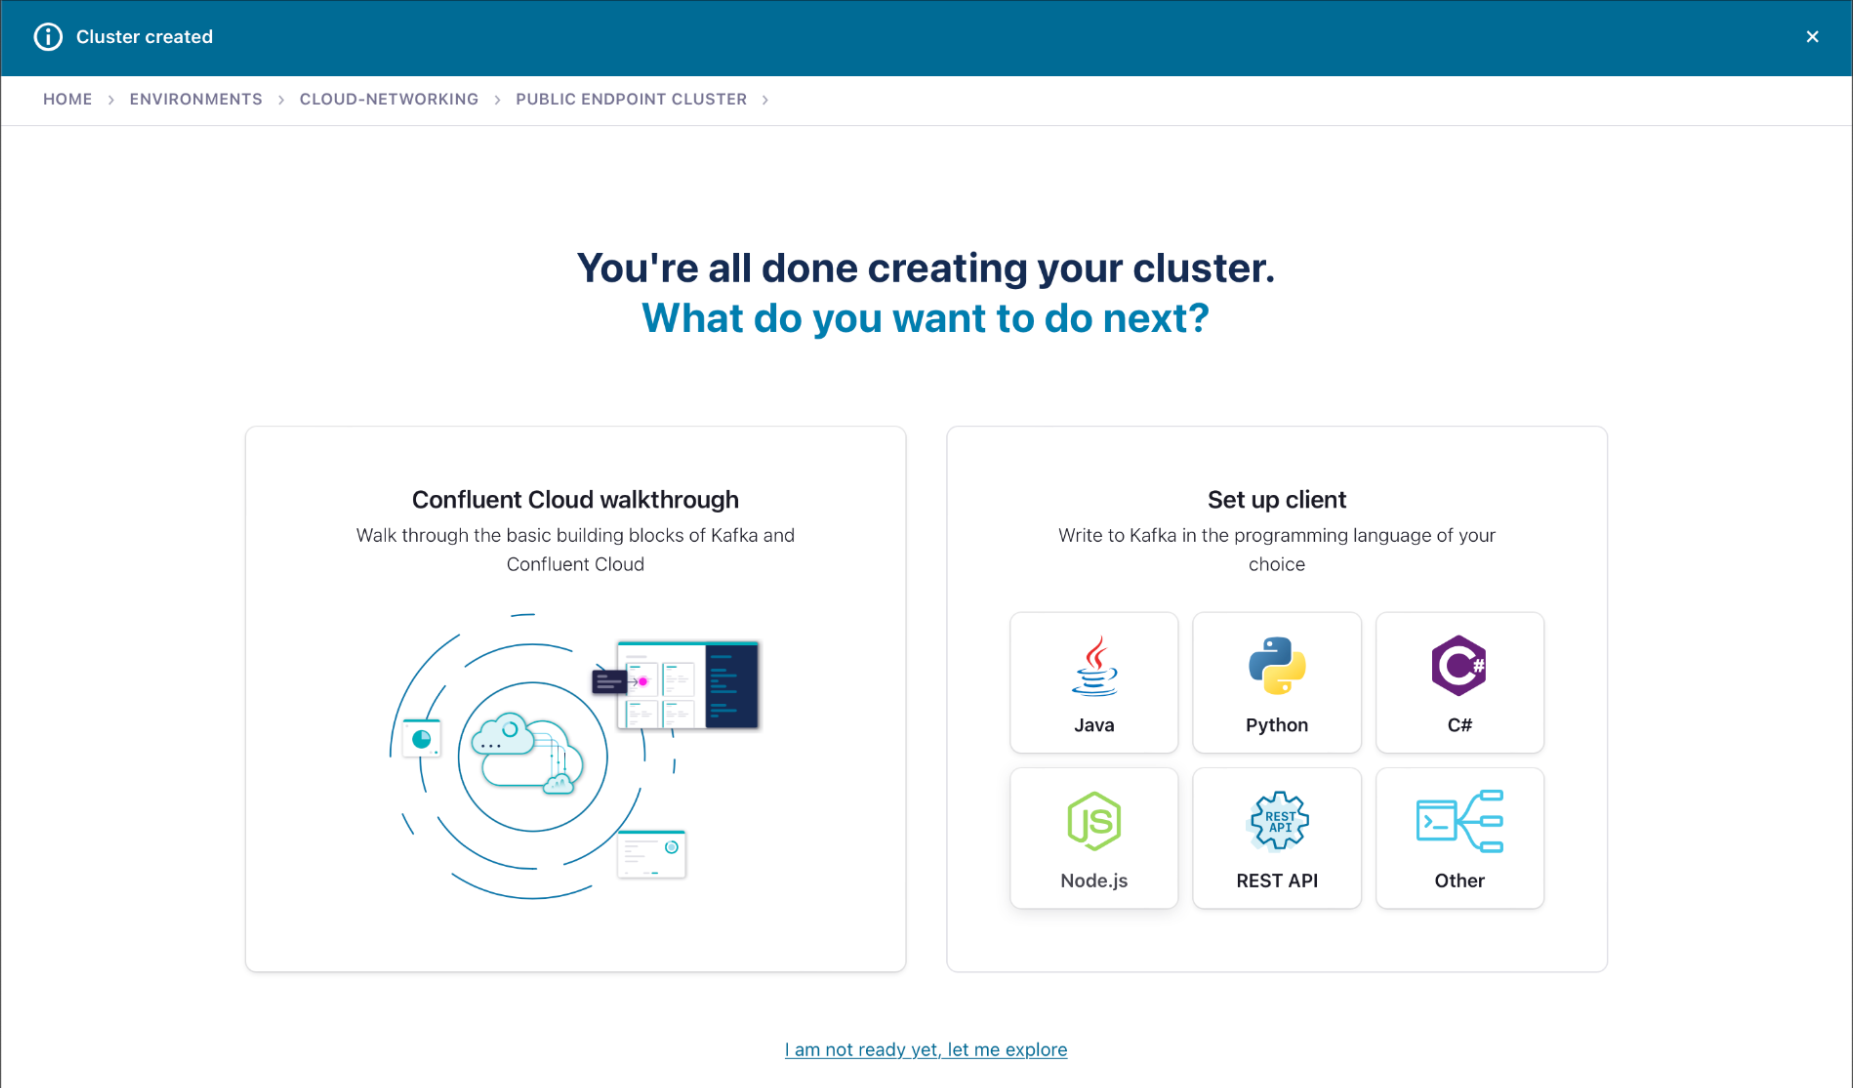Viewport: 1853px width, 1088px height.
Task: Select the Java client icon
Action: click(1094, 666)
